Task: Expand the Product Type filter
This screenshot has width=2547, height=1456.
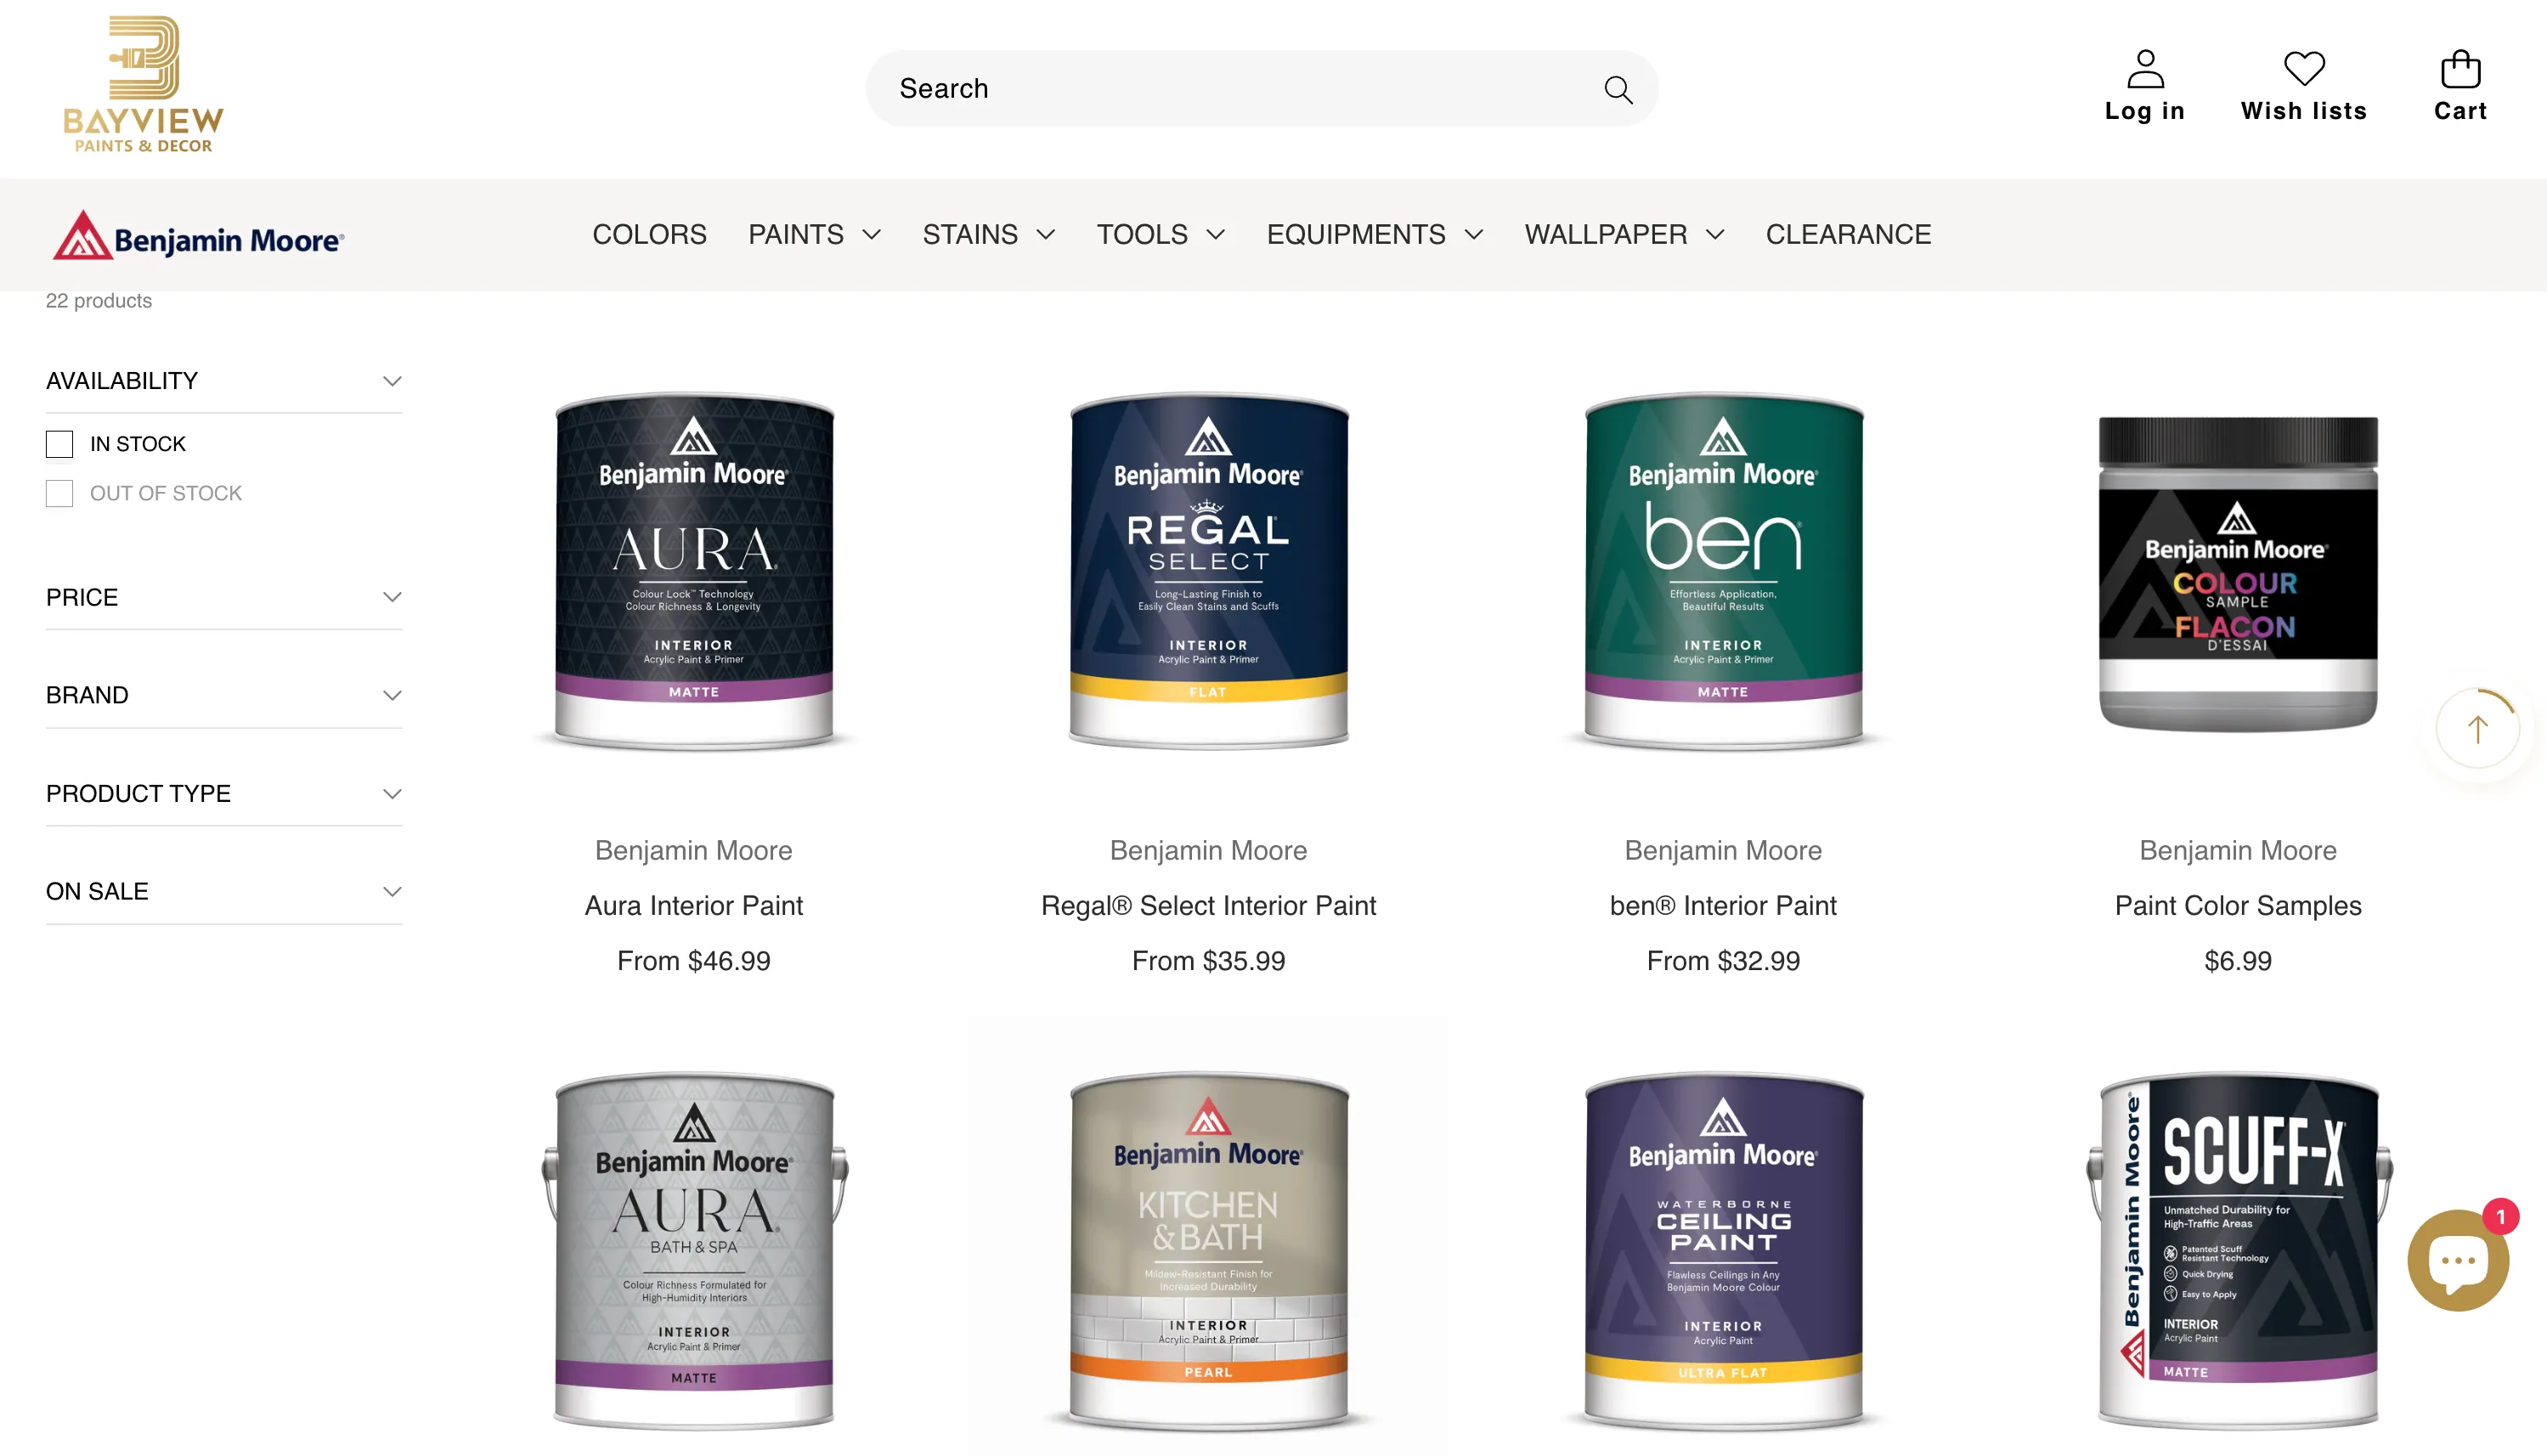Action: [224, 793]
